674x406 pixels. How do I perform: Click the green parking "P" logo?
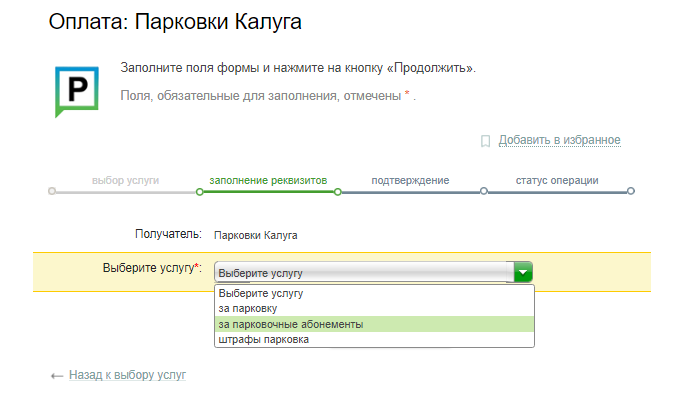(x=77, y=90)
